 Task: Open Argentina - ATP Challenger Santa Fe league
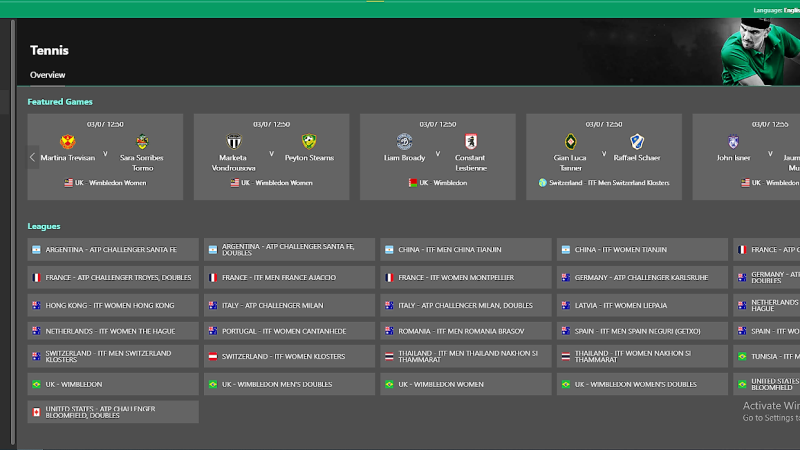pyautogui.click(x=113, y=249)
